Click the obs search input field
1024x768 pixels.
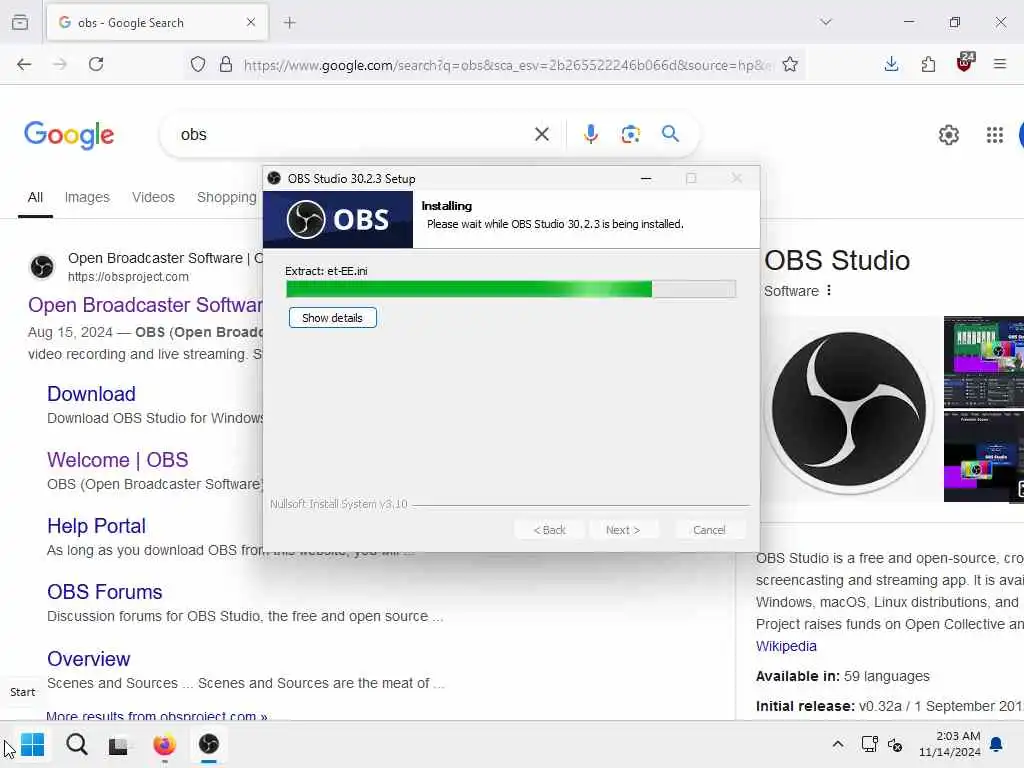[353, 135]
